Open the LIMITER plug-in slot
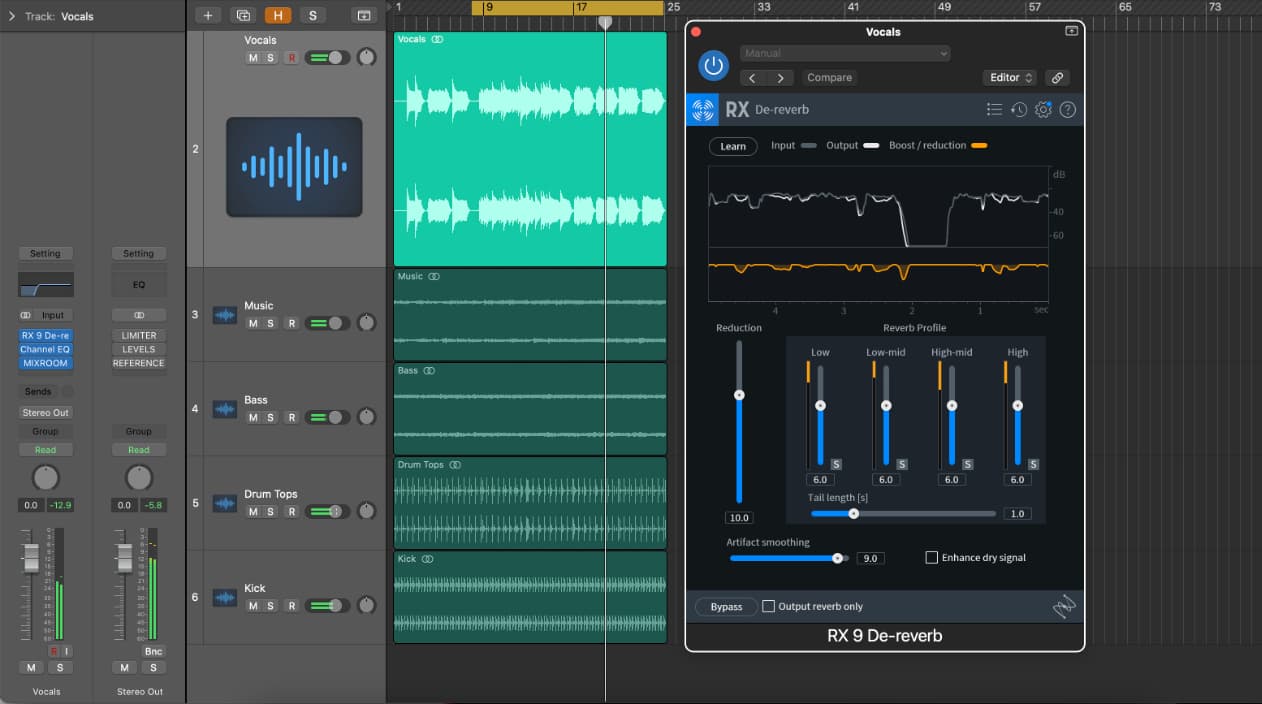Image resolution: width=1262 pixels, height=704 pixels. pyautogui.click(x=139, y=336)
